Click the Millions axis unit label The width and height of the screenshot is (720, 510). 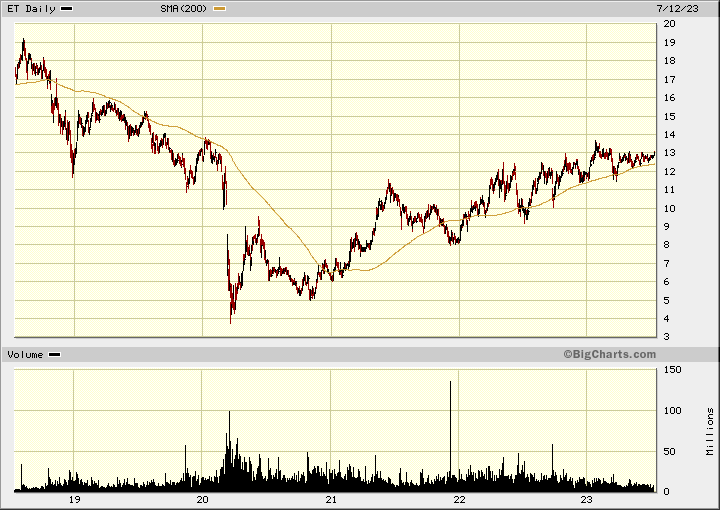pyautogui.click(x=710, y=432)
